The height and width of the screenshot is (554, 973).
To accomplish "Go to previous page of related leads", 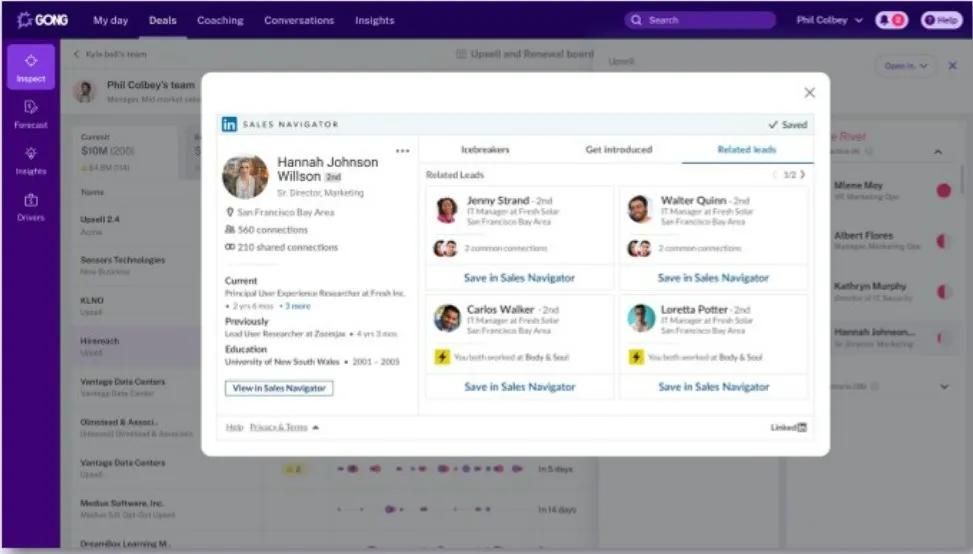I will (774, 174).
